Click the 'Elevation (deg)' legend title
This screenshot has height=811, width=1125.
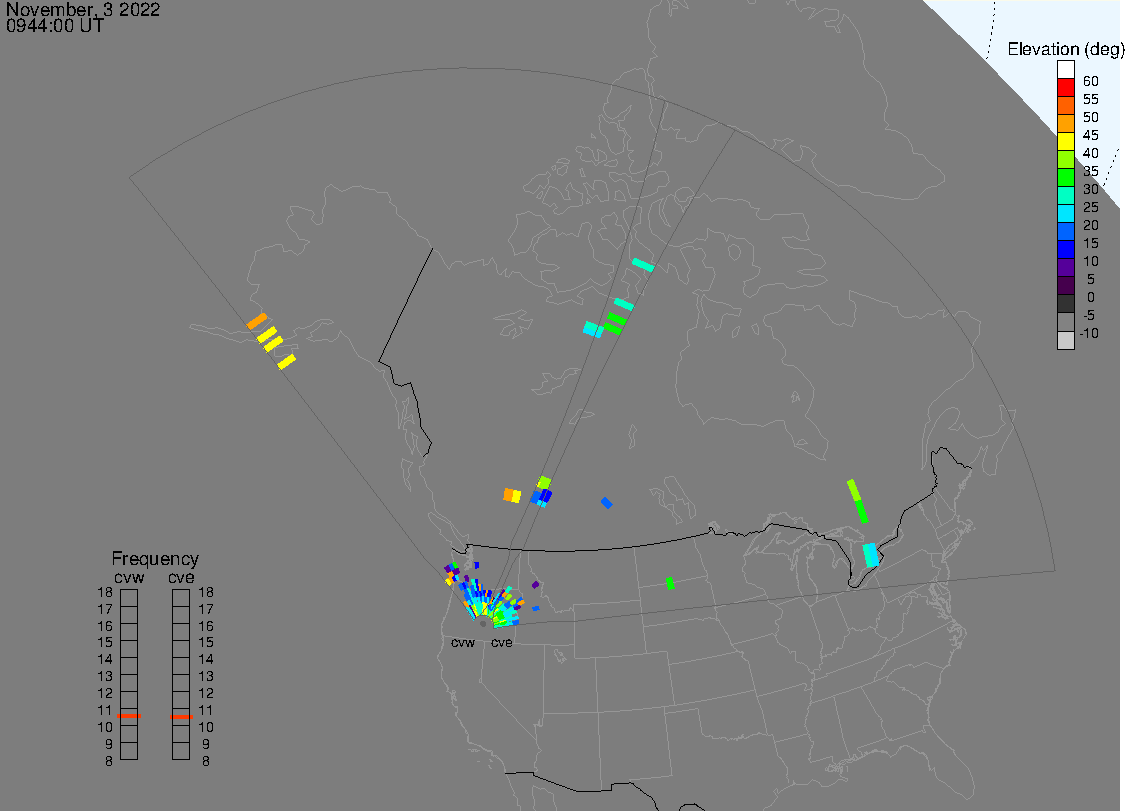[x=1065, y=50]
